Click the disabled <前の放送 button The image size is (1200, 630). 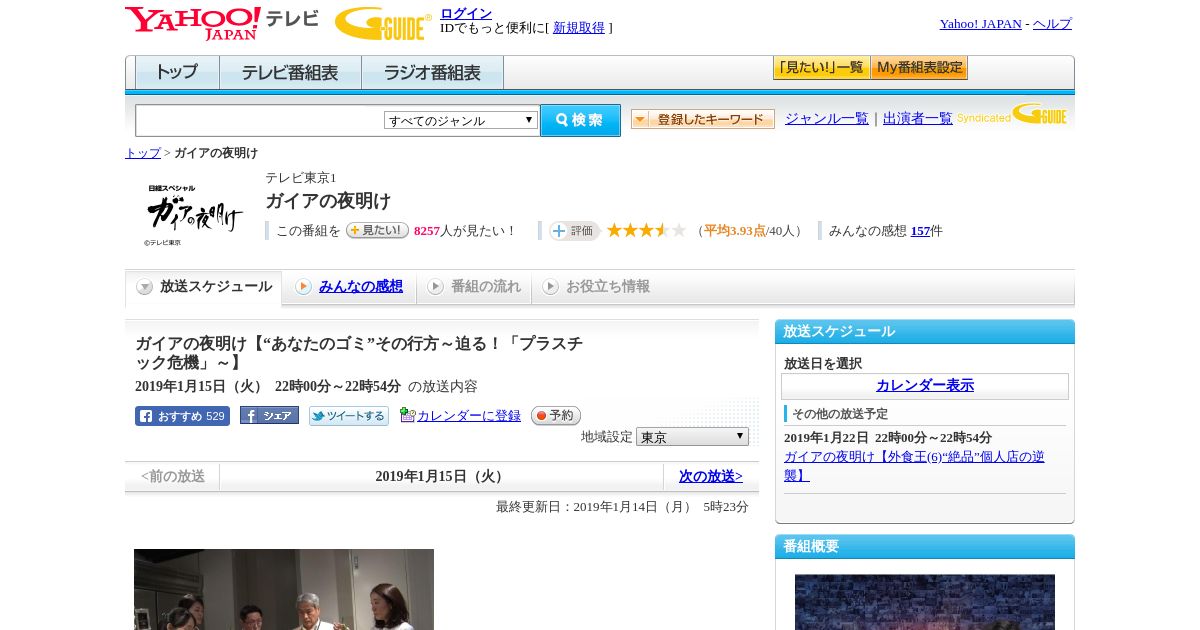(173, 477)
